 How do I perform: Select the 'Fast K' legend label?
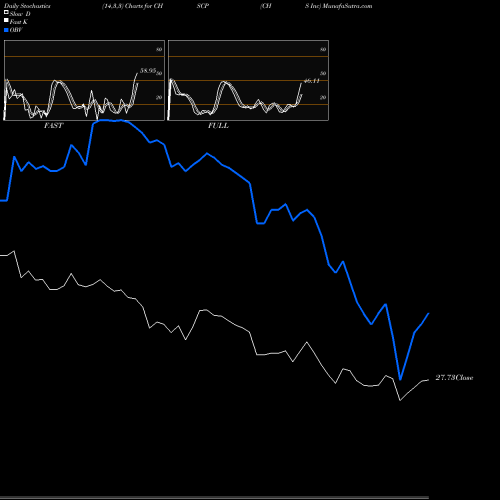[x=19, y=22]
